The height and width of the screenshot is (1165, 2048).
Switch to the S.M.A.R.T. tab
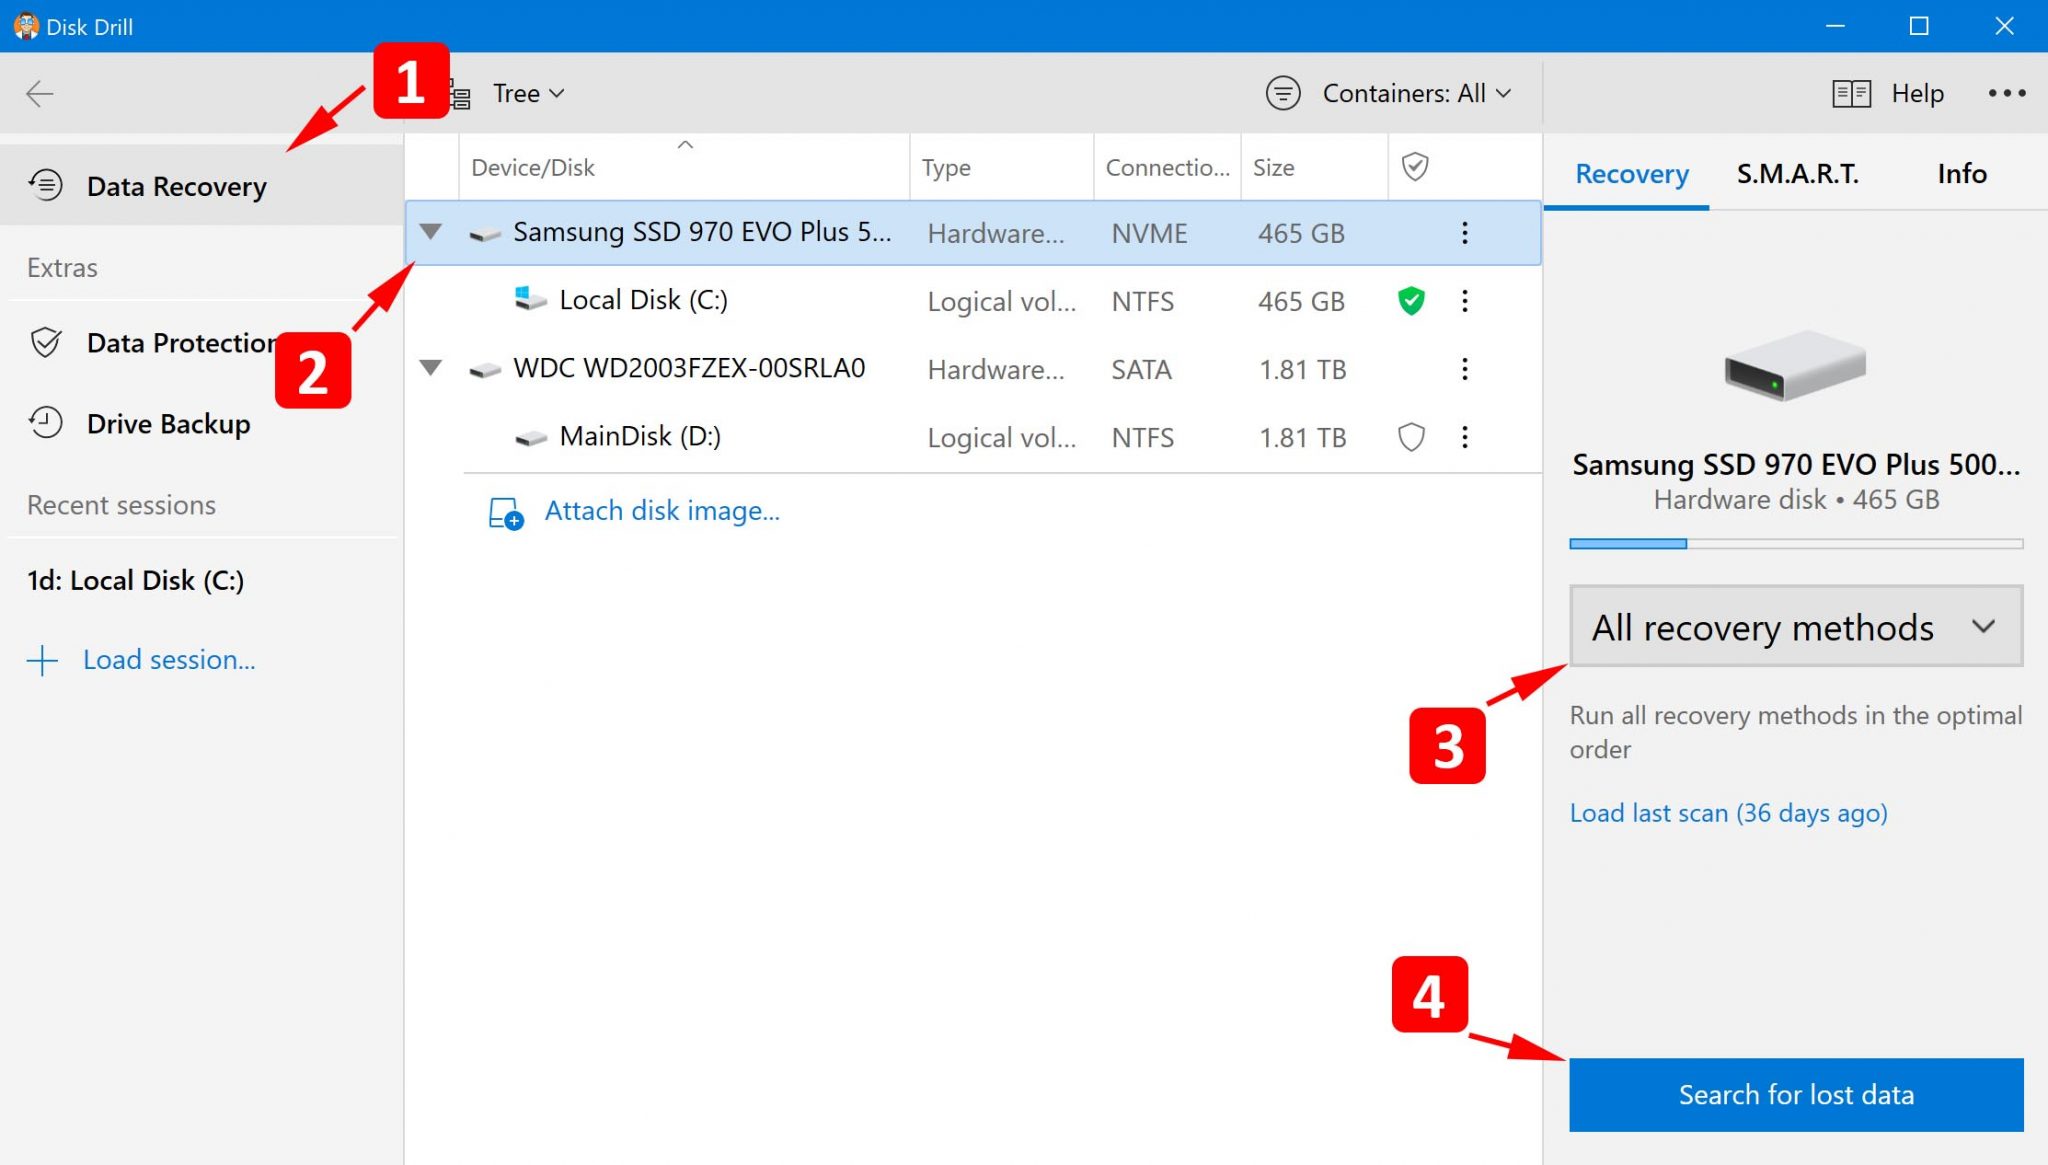tap(1796, 173)
